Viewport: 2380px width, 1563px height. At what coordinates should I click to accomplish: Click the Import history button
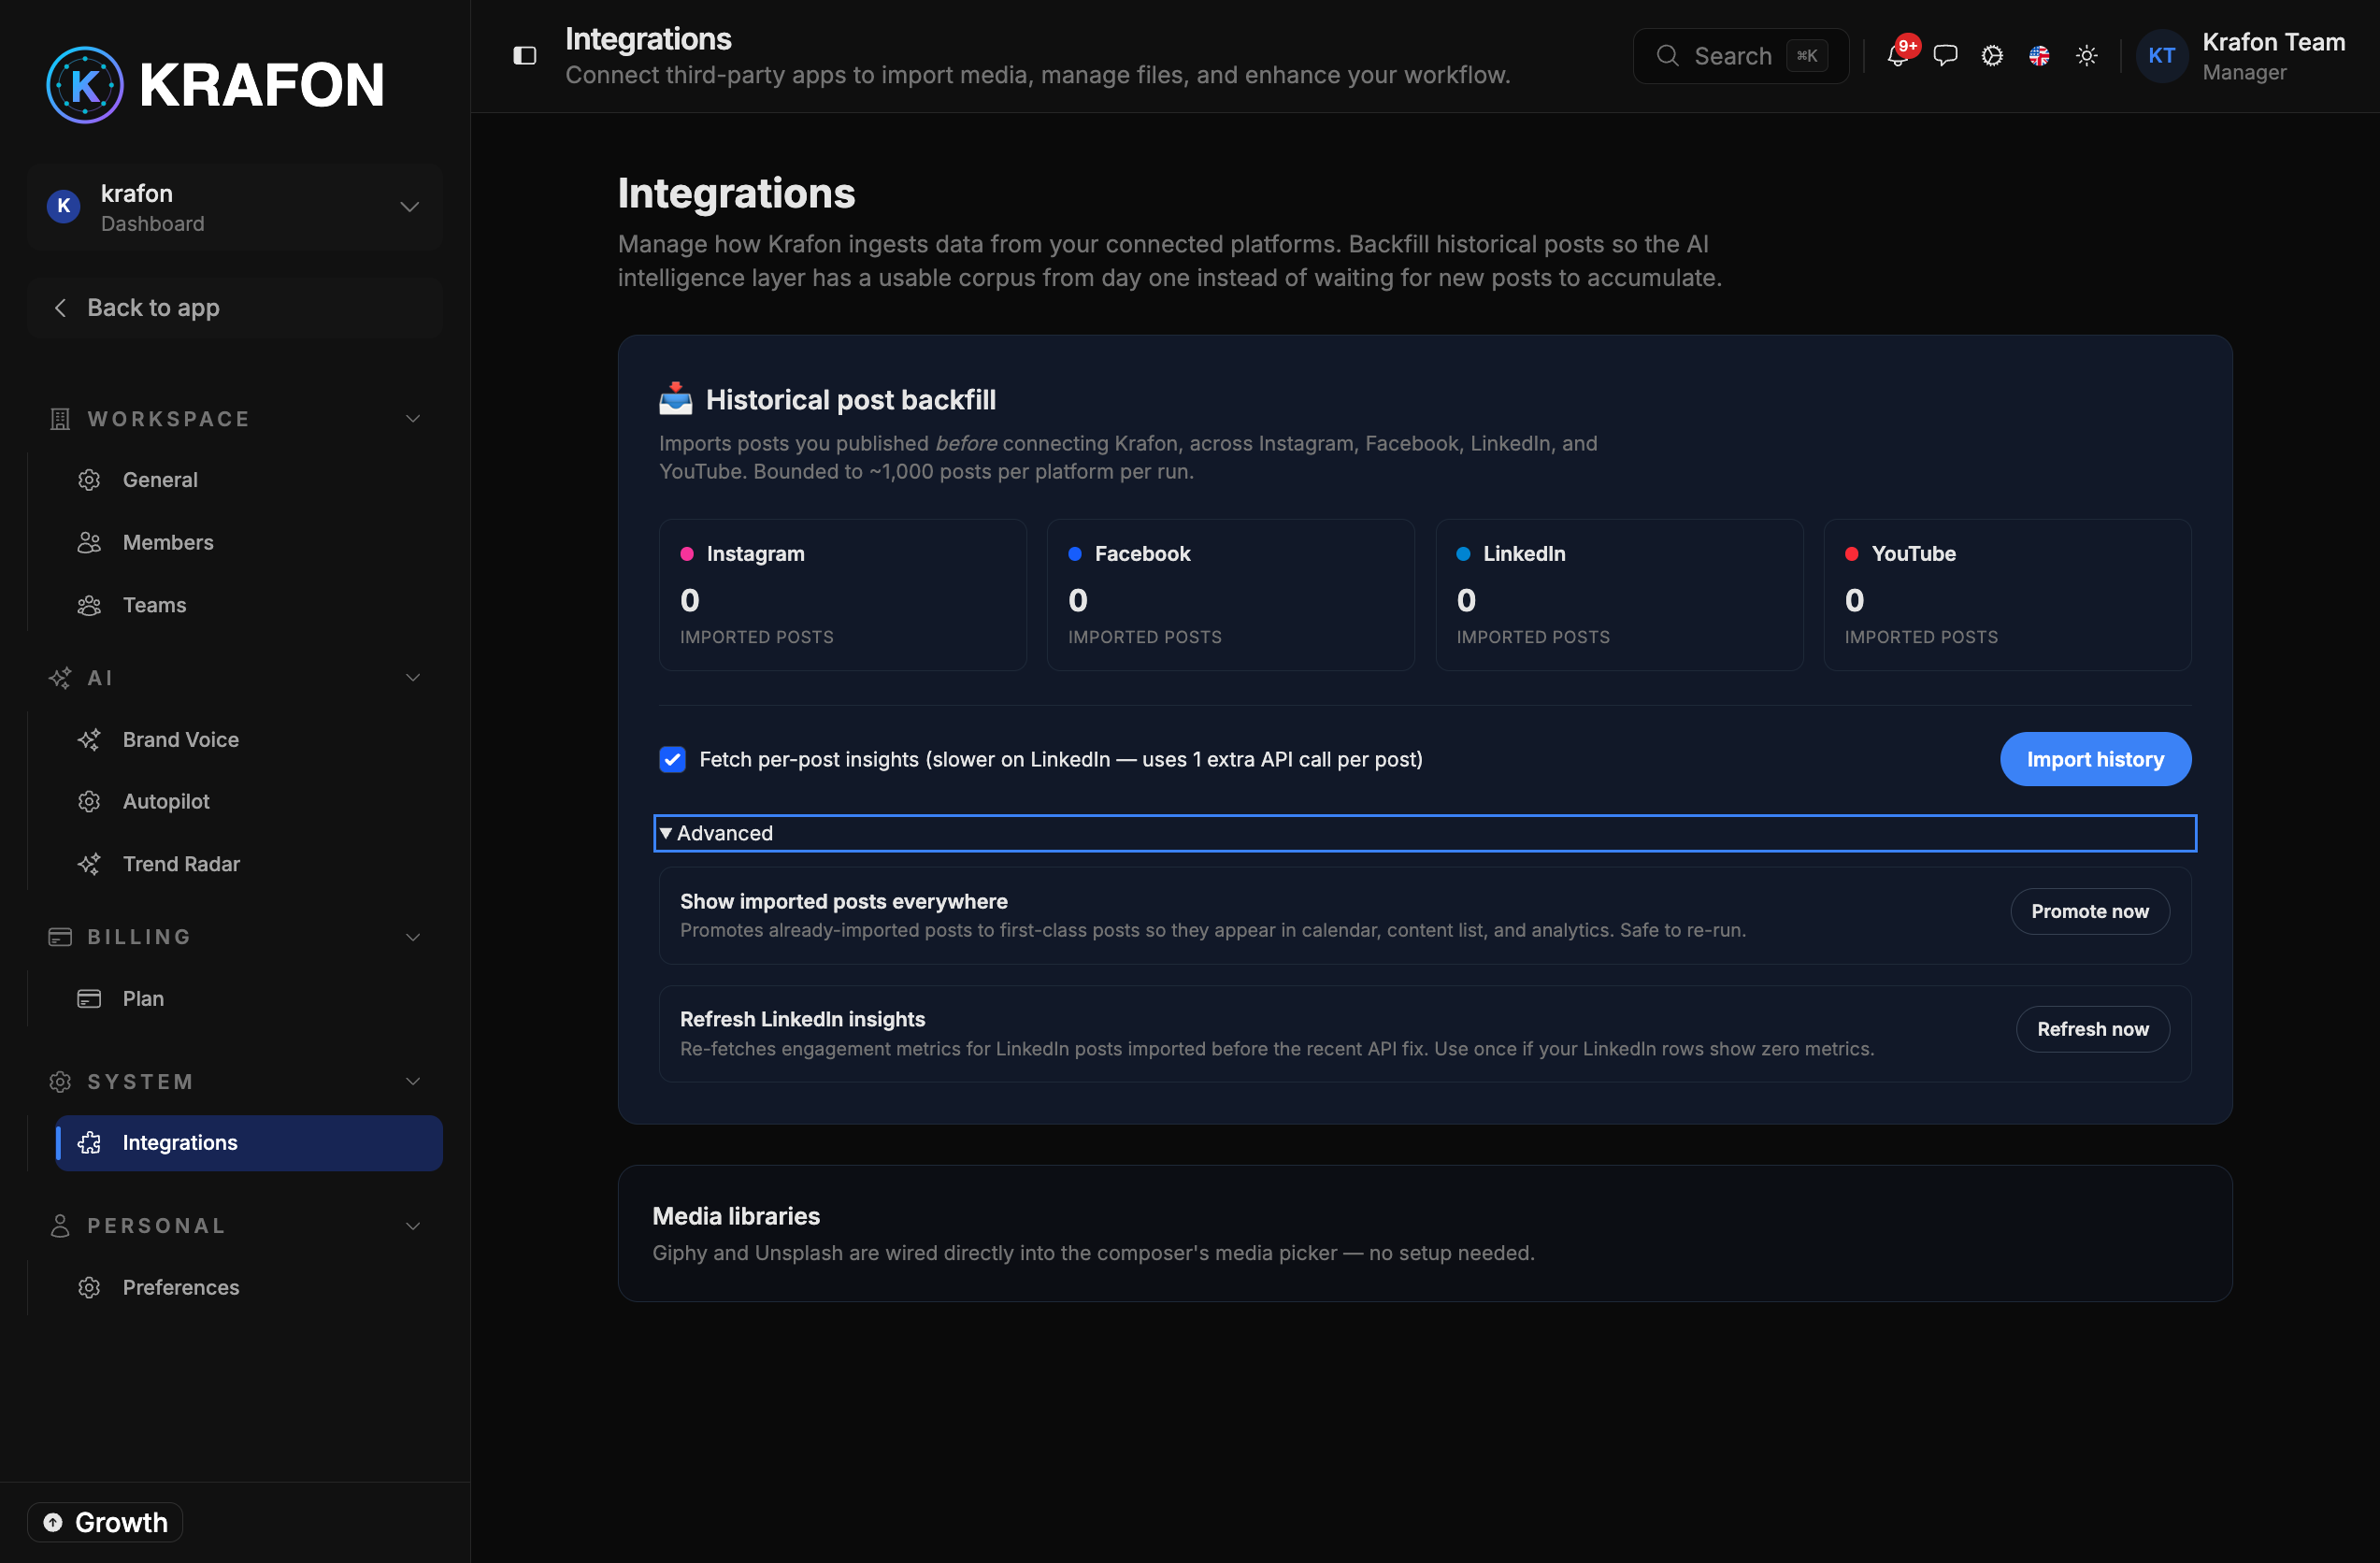point(2095,760)
